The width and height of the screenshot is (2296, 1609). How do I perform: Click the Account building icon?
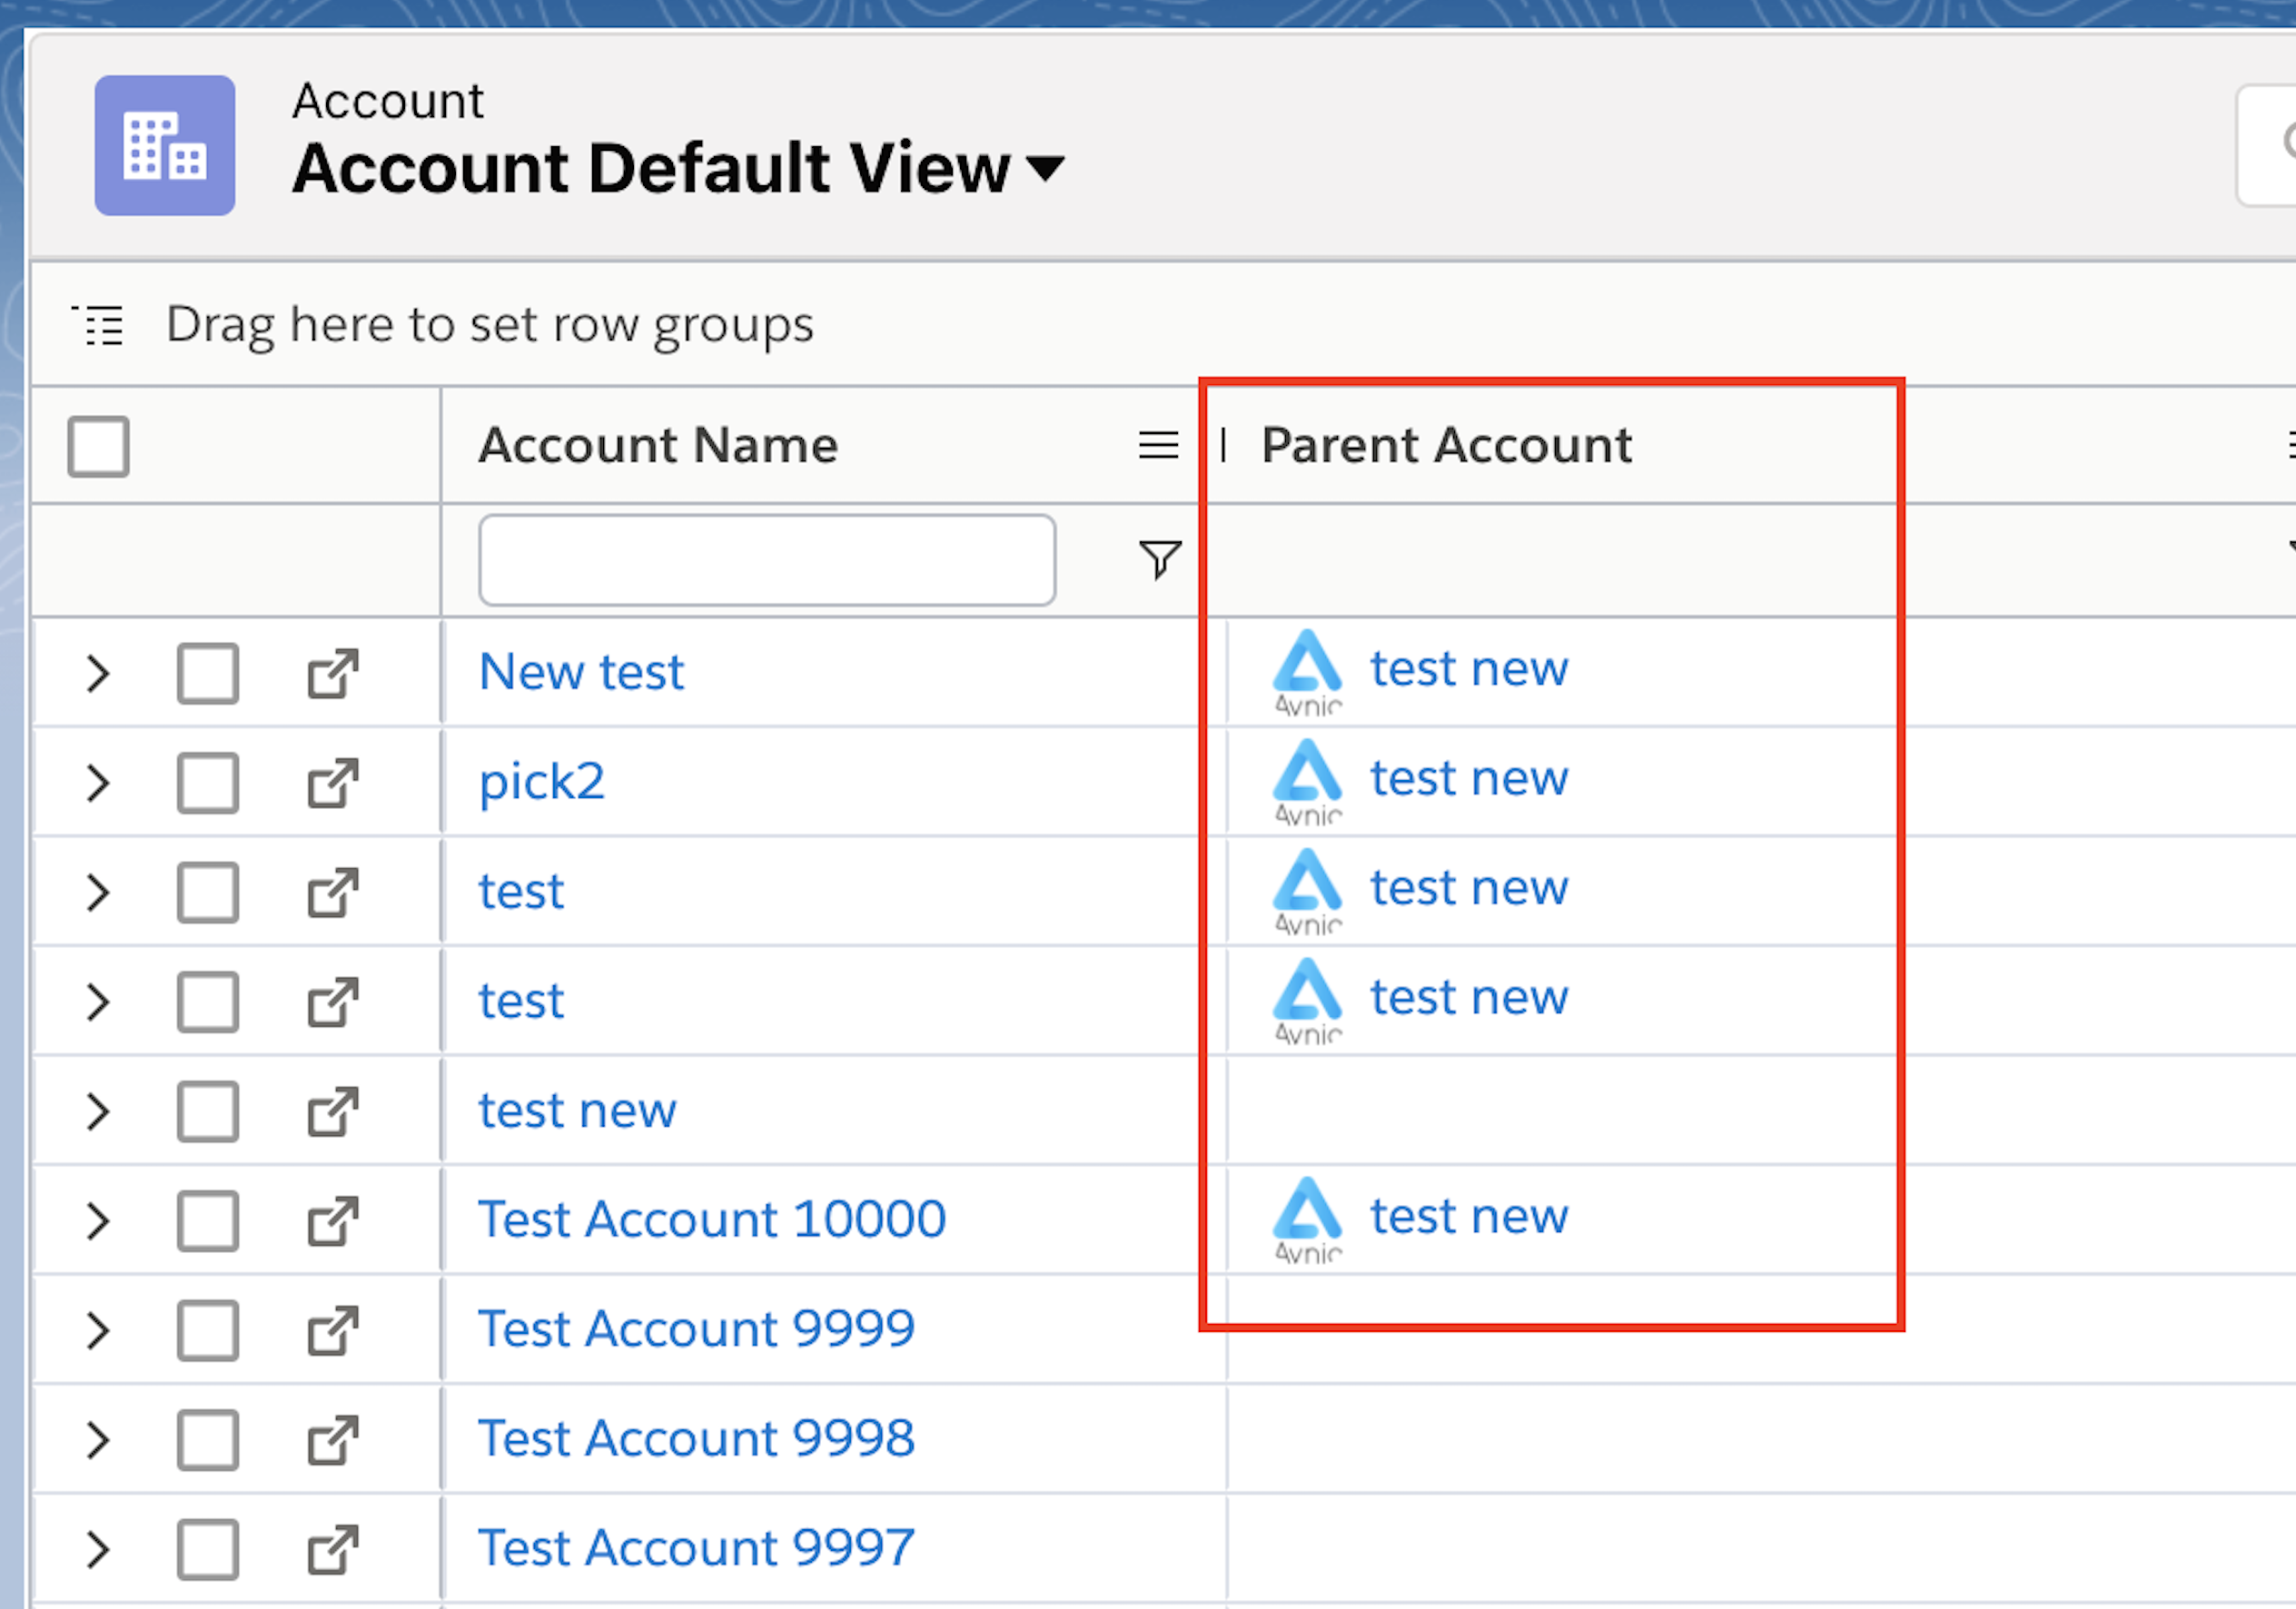click(165, 146)
